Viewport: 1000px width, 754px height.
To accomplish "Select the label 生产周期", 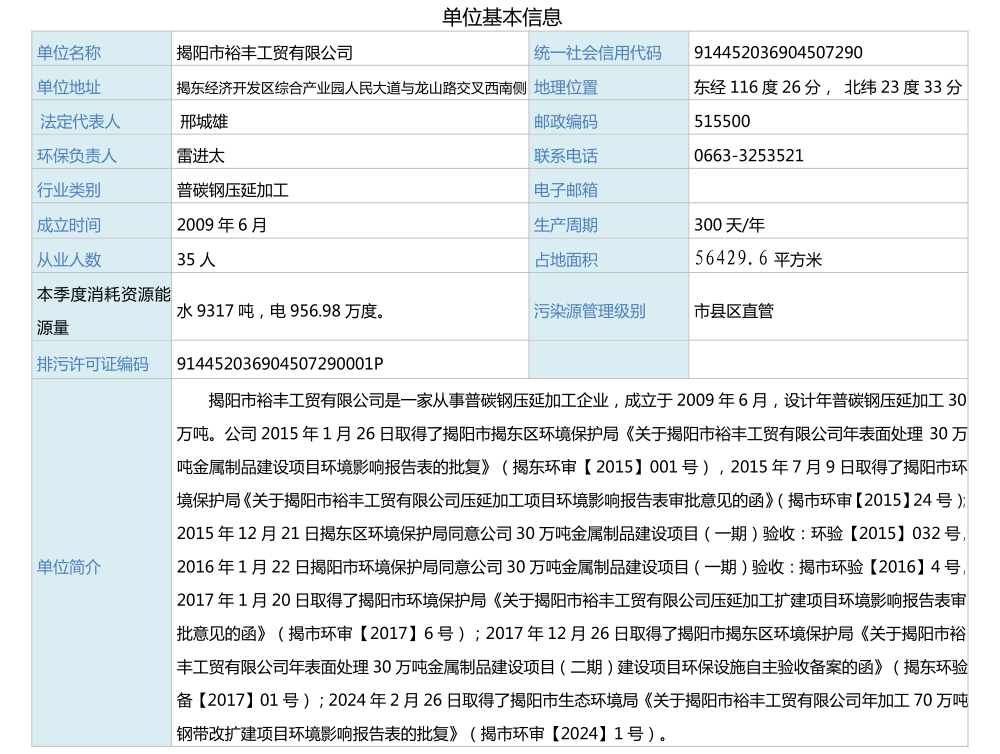I will pos(566,225).
